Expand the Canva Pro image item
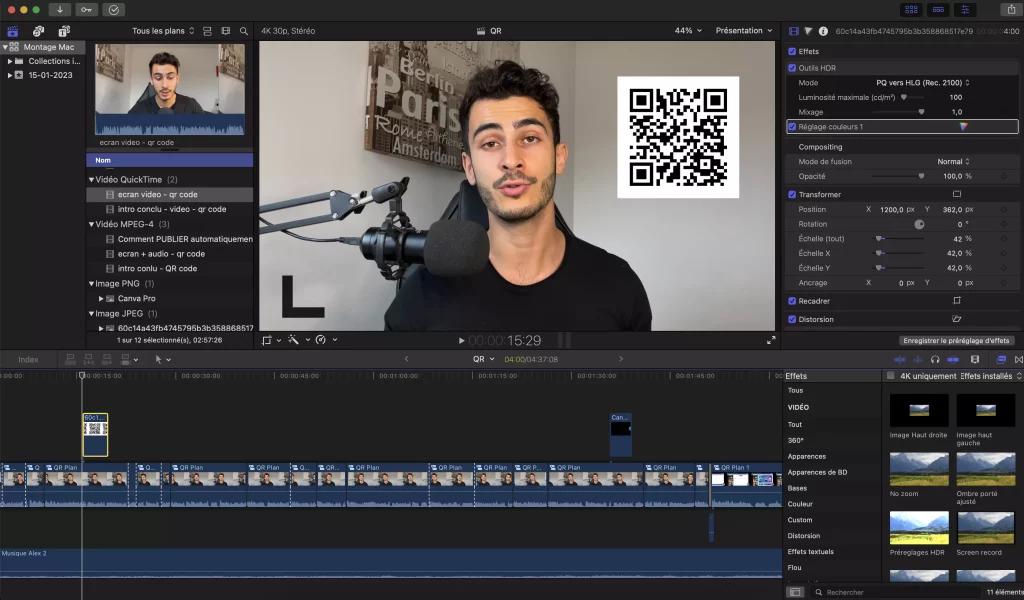Screen dimensions: 1024x600 [101, 298]
